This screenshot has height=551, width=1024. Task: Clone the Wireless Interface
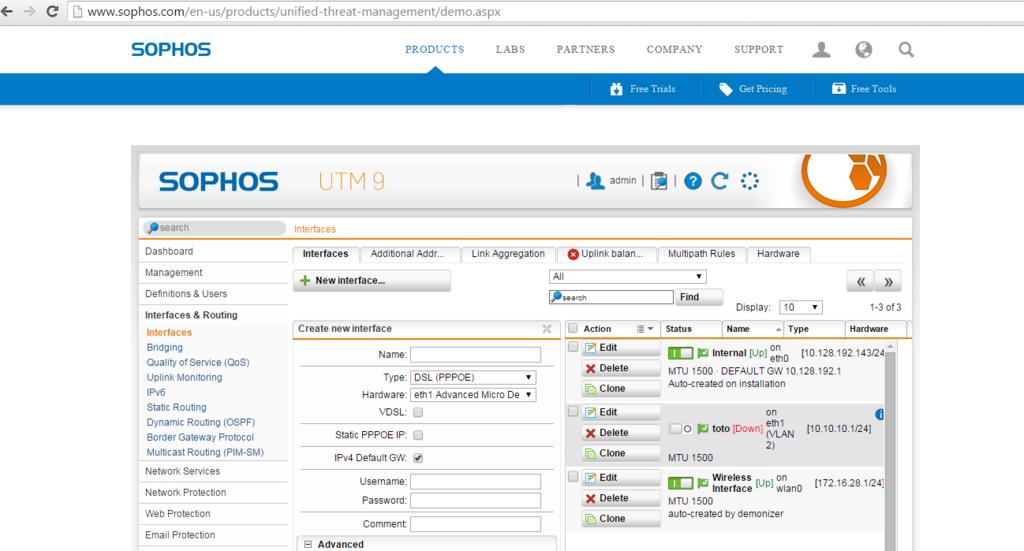point(620,518)
